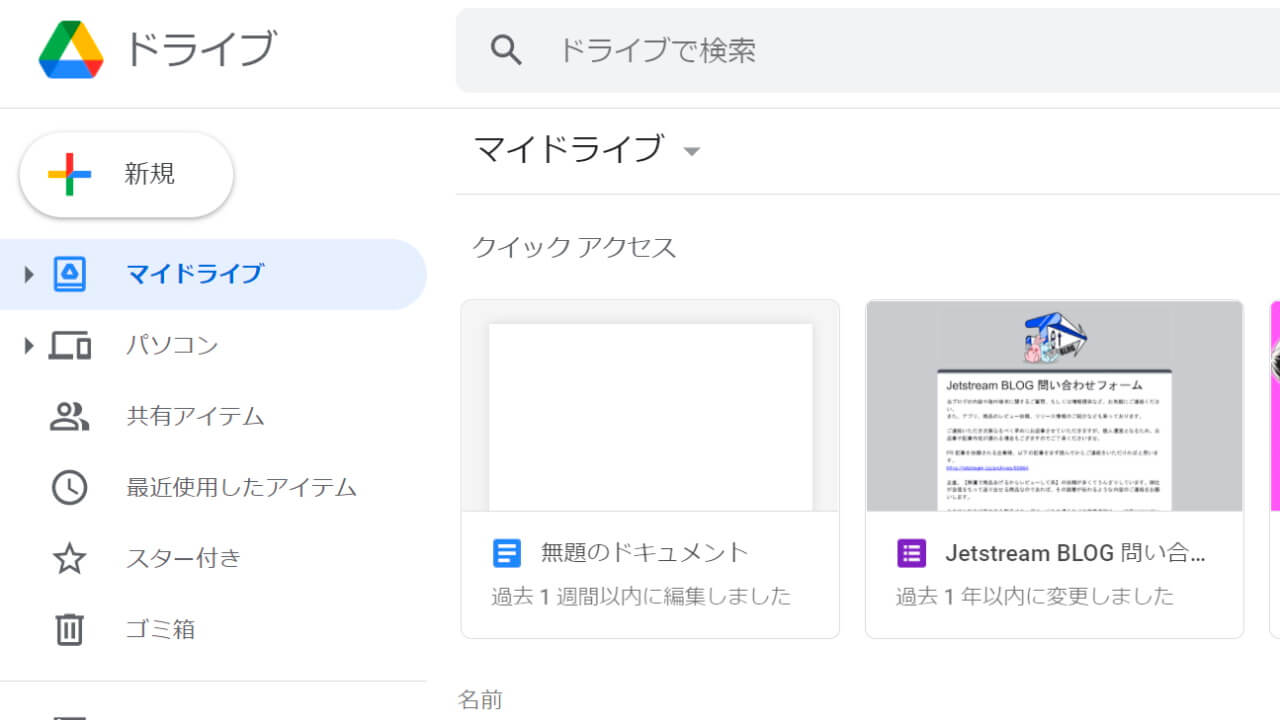Select スター付き in the sidebar

(184, 559)
